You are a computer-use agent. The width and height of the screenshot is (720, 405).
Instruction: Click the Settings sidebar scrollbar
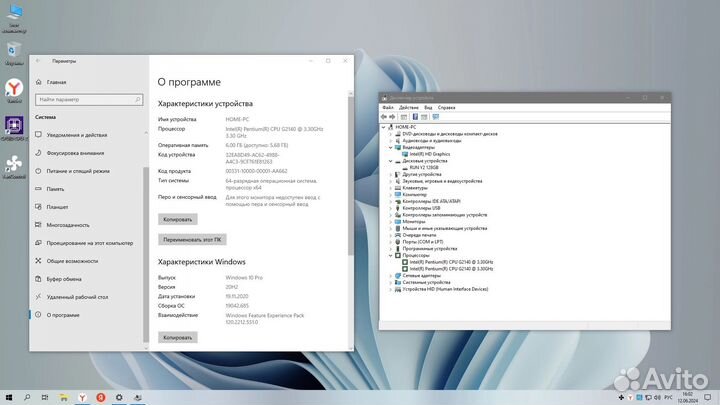click(x=146, y=255)
